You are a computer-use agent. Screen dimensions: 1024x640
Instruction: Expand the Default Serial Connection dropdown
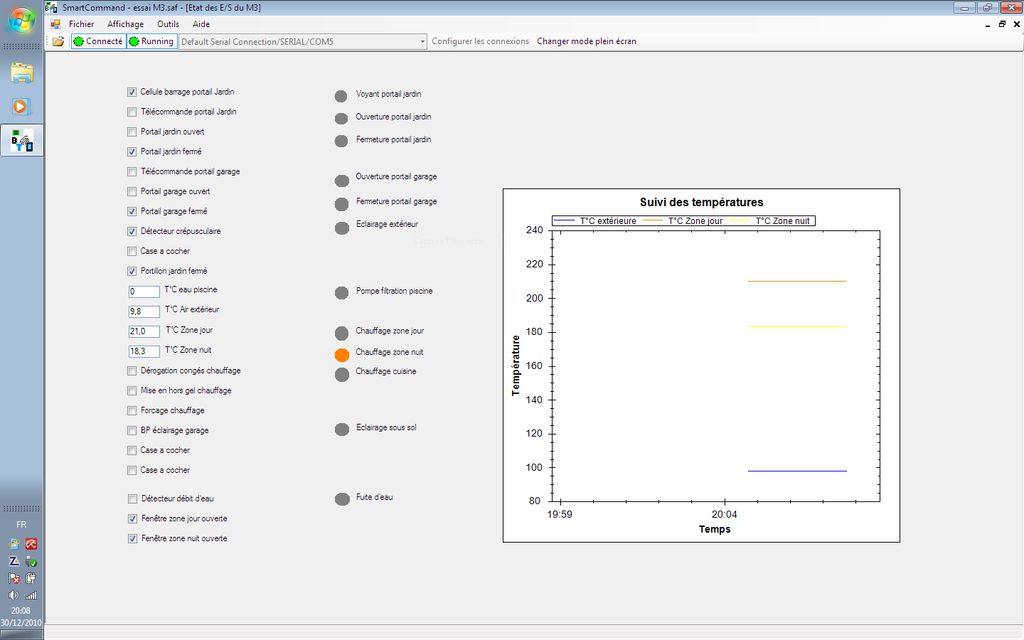[x=421, y=41]
